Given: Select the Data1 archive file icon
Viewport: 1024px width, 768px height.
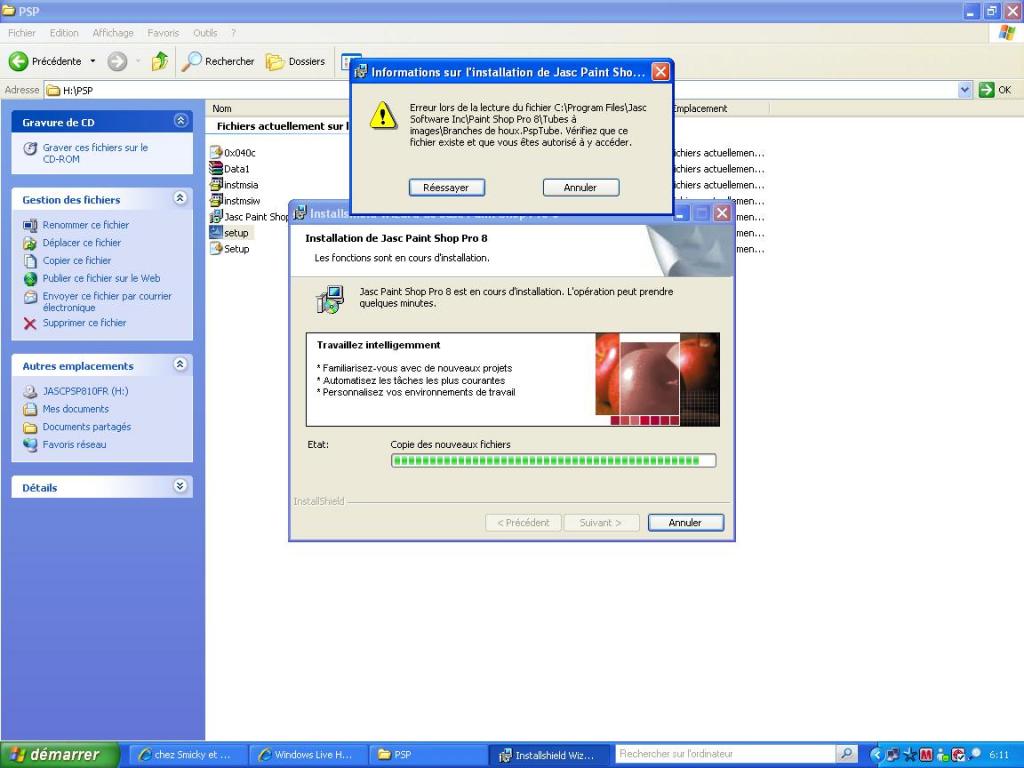Looking at the screenshot, I should 215,169.
